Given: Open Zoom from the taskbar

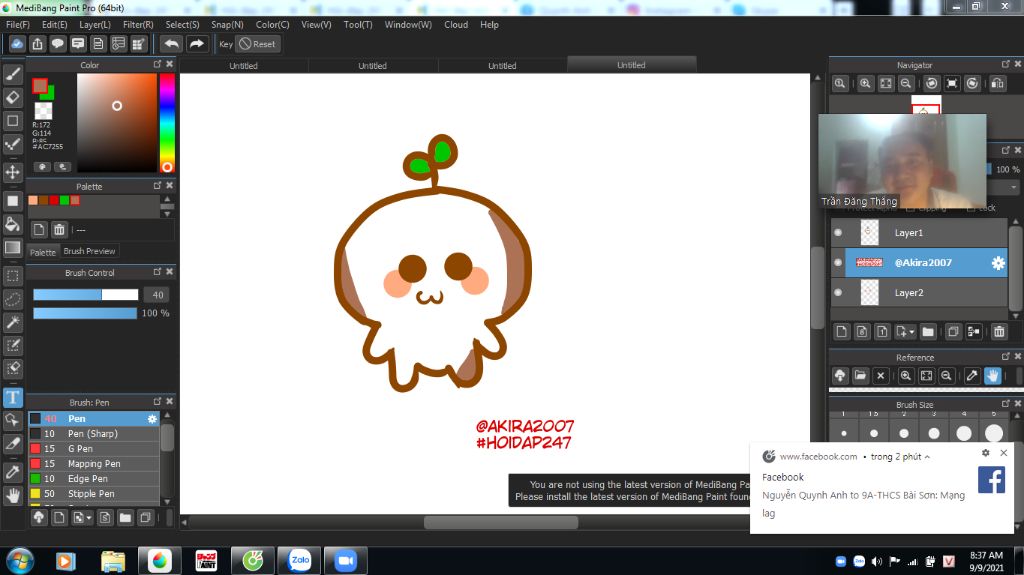Looking at the screenshot, I should tap(345, 561).
